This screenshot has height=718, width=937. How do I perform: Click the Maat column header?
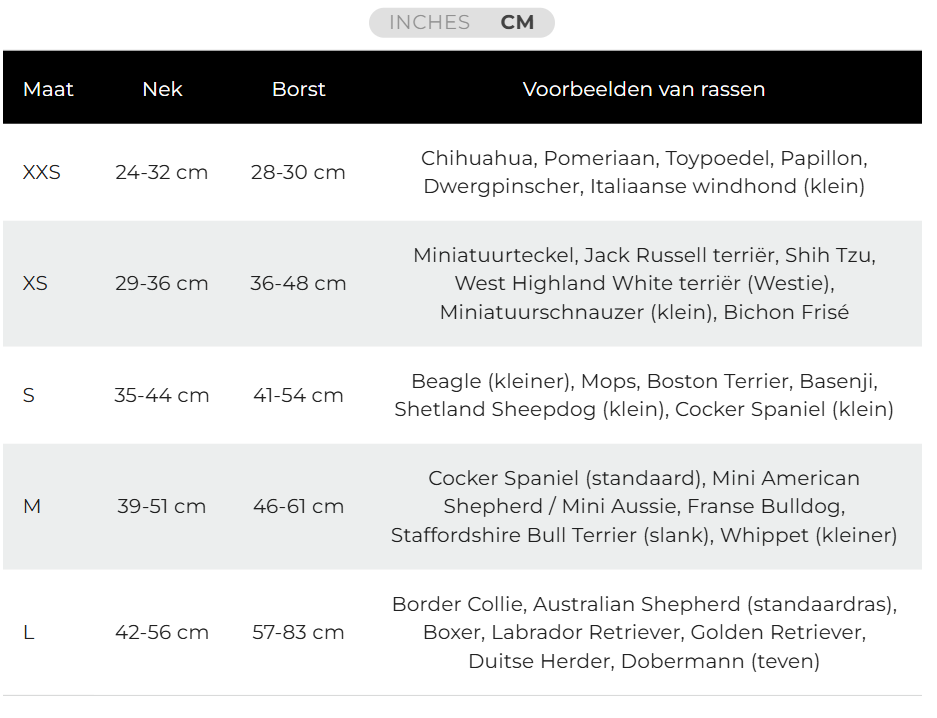(x=48, y=89)
